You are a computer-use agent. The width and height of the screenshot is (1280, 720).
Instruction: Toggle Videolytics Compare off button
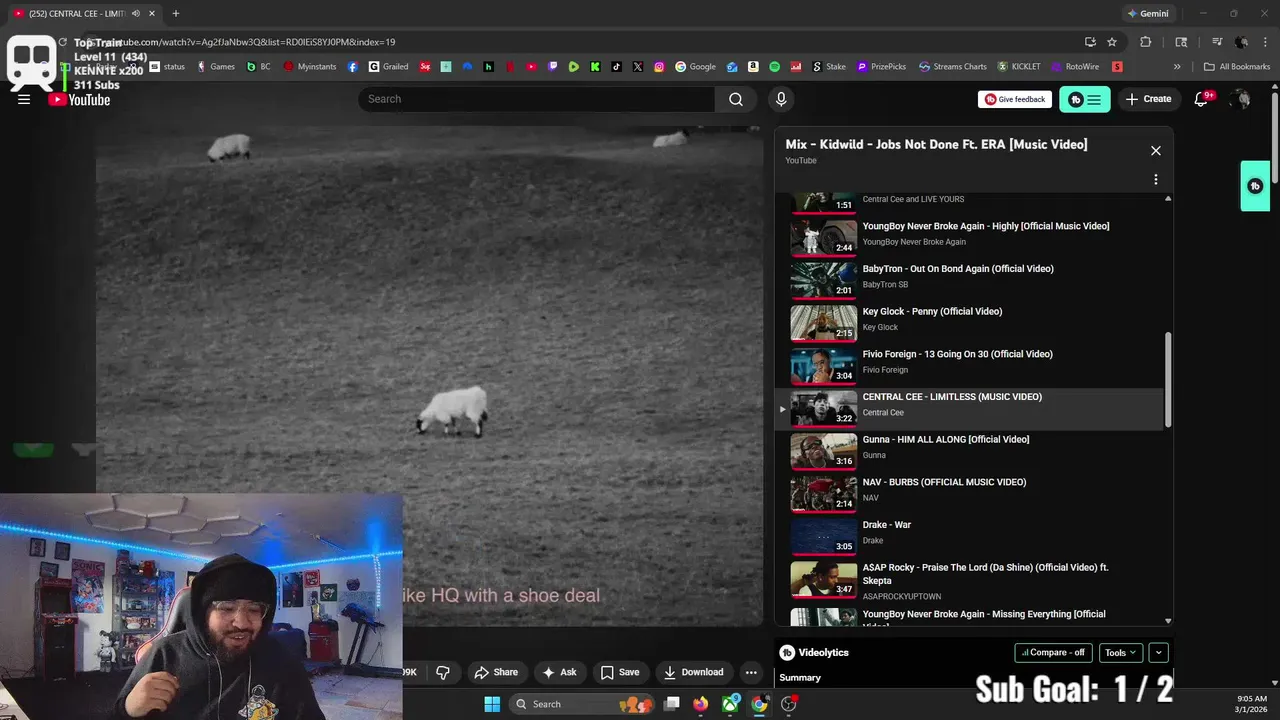[x=1053, y=653]
